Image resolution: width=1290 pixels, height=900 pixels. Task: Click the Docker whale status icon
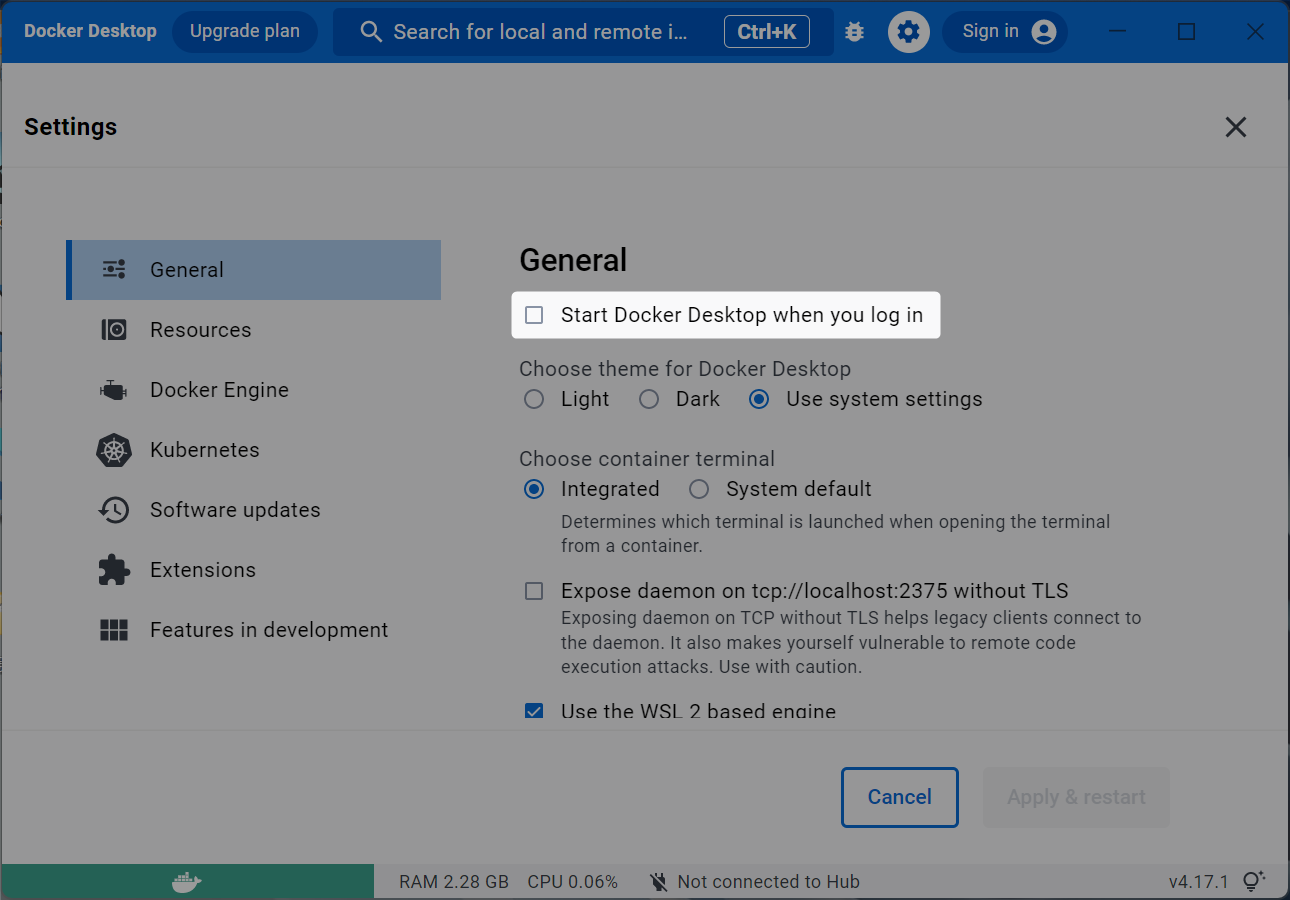tap(187, 882)
